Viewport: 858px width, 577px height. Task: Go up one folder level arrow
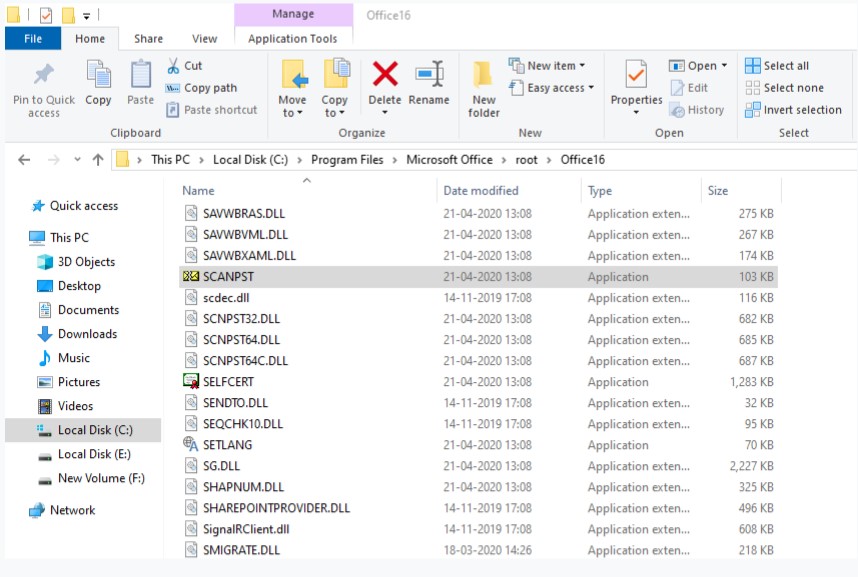(98, 159)
